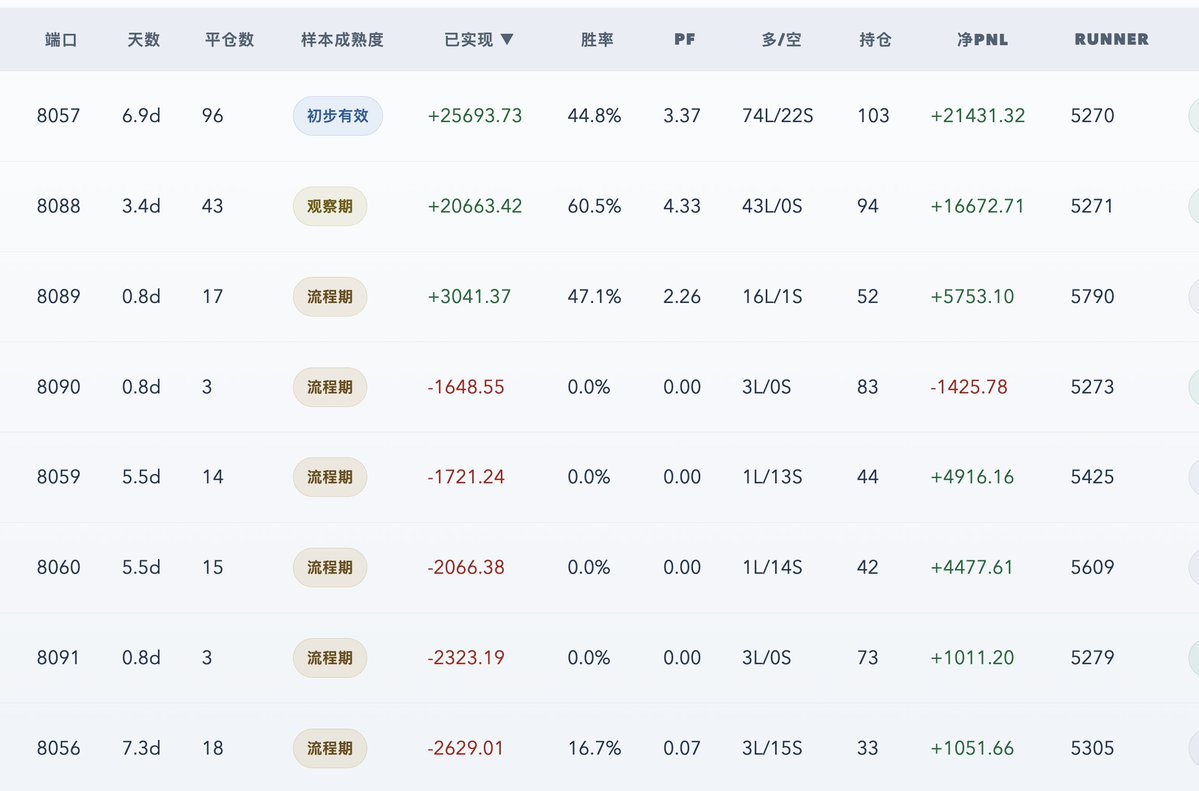Click the PF column header
This screenshot has width=1199, height=791.
pos(685,40)
